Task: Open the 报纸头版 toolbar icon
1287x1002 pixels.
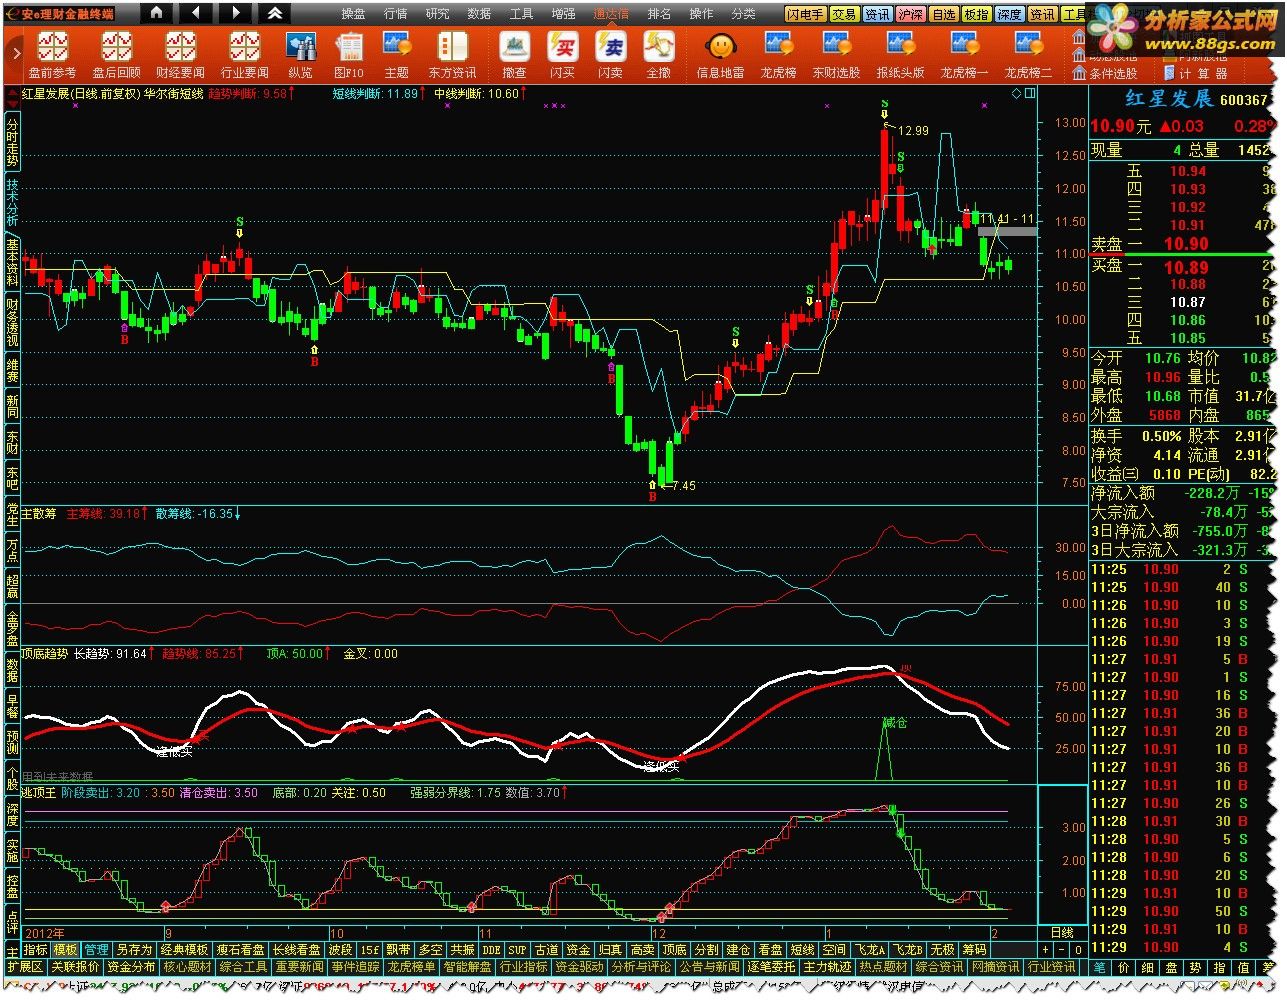Action: coord(900,54)
